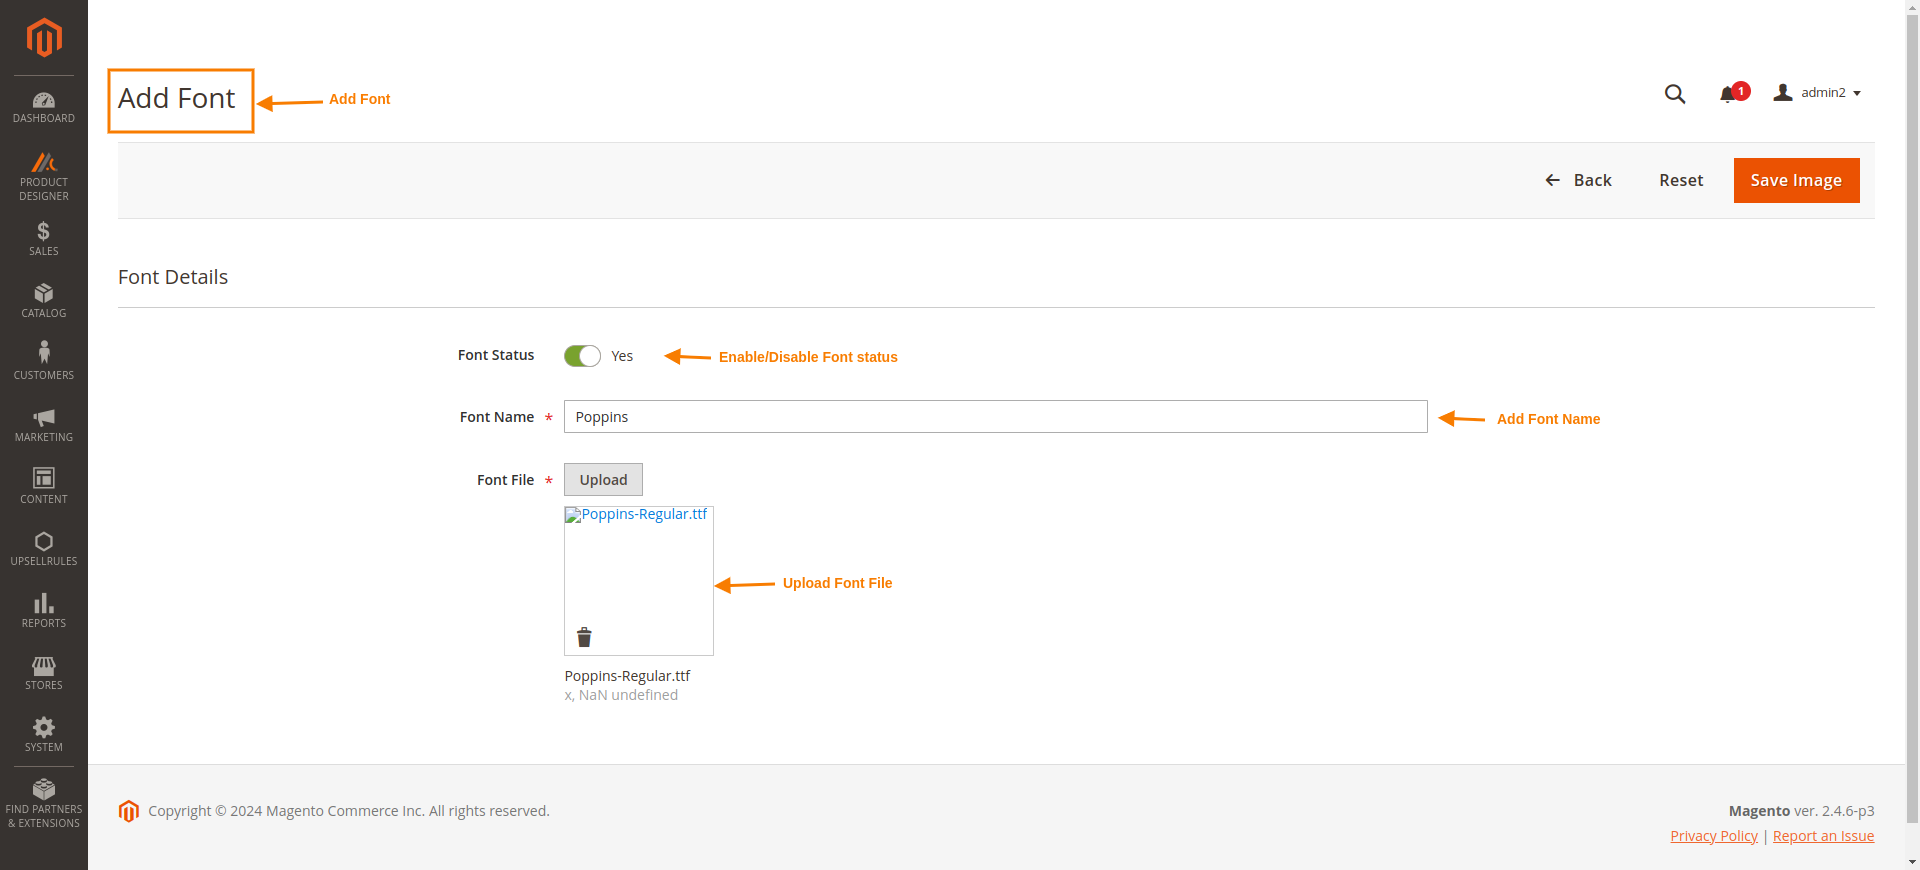Open the Catalog menu

click(x=44, y=301)
